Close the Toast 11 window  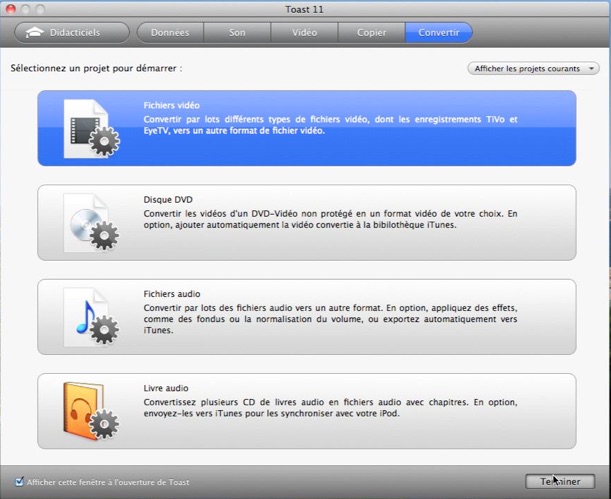11,9
